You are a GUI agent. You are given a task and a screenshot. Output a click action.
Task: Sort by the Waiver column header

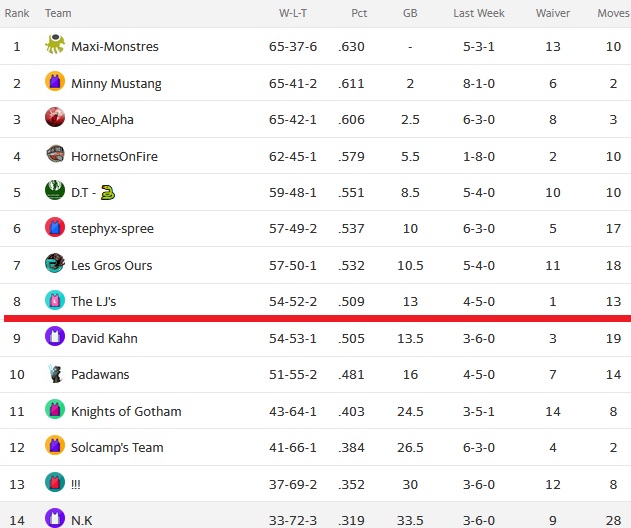click(x=553, y=13)
